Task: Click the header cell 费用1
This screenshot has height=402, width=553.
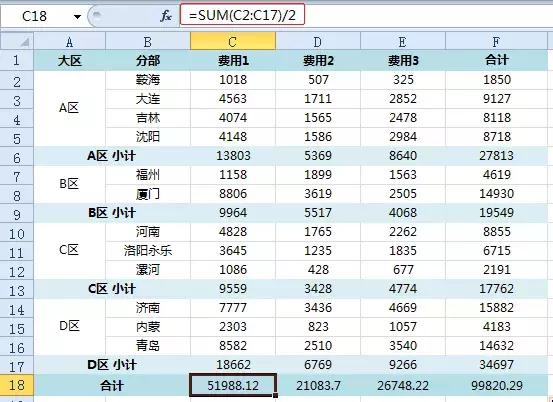Action: [x=233, y=61]
